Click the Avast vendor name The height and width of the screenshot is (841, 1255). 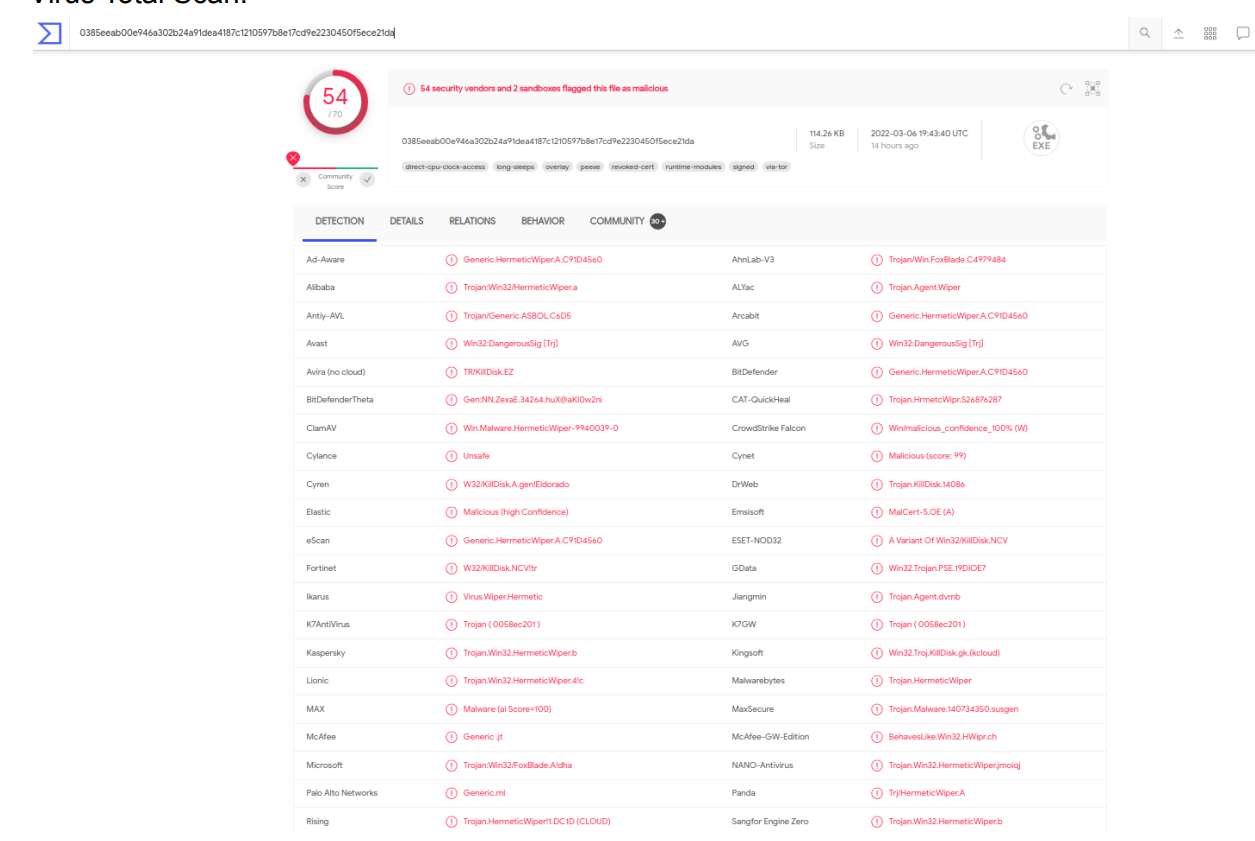click(x=317, y=344)
